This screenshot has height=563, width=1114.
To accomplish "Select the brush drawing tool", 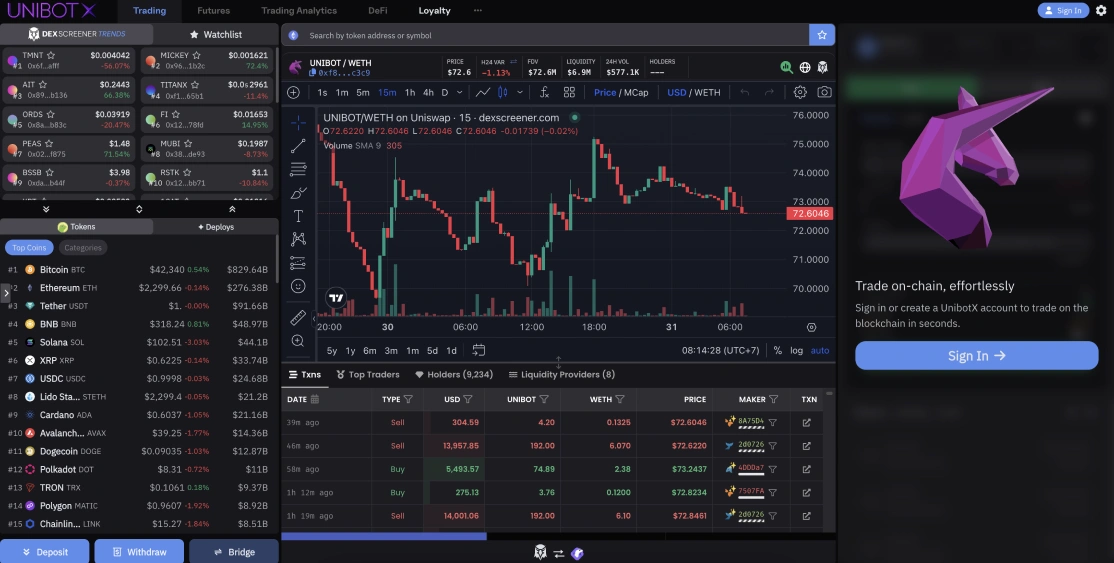I will pyautogui.click(x=298, y=193).
